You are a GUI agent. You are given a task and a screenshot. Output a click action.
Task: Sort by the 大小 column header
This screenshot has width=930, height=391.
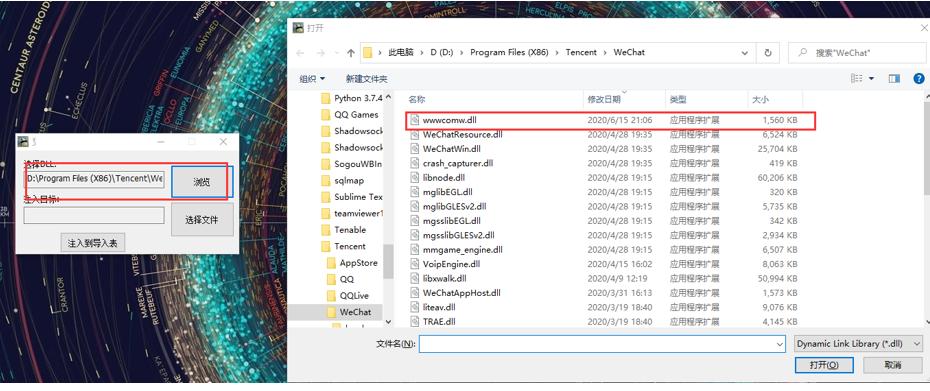[x=775, y=100]
